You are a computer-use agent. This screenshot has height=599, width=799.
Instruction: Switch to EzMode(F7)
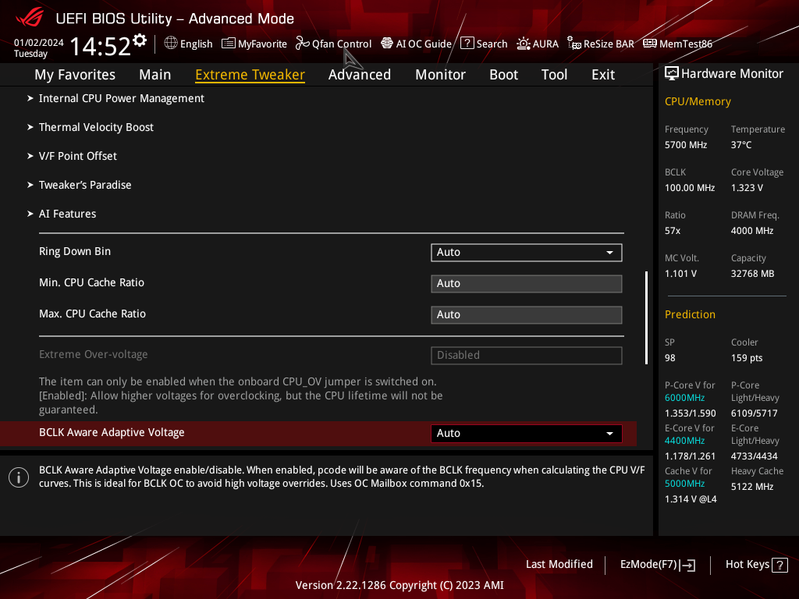649,564
